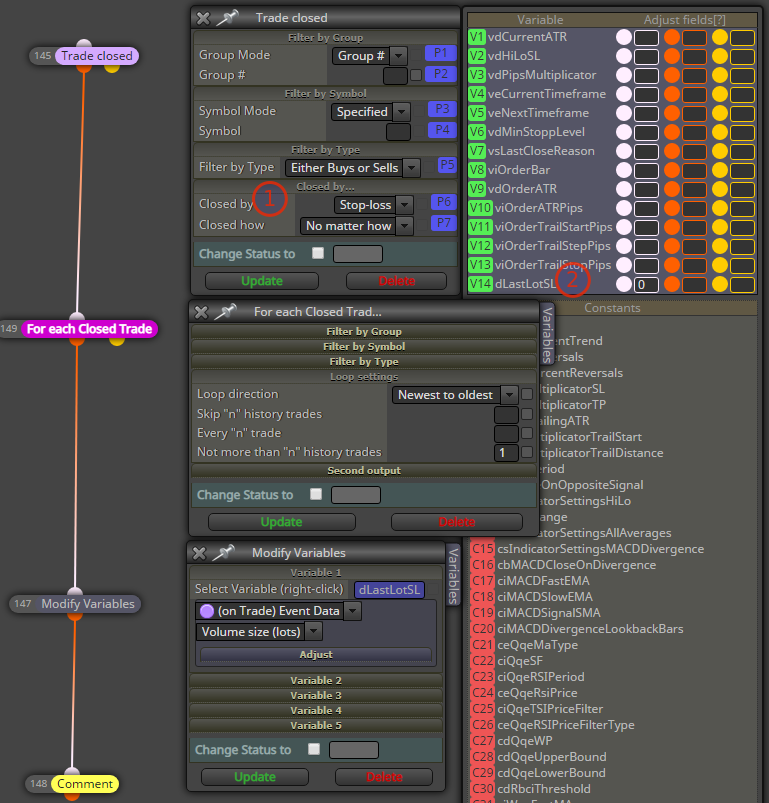Enable Change Status to checkbox in Trade closed
This screenshot has height=803, width=769.
coord(318,253)
